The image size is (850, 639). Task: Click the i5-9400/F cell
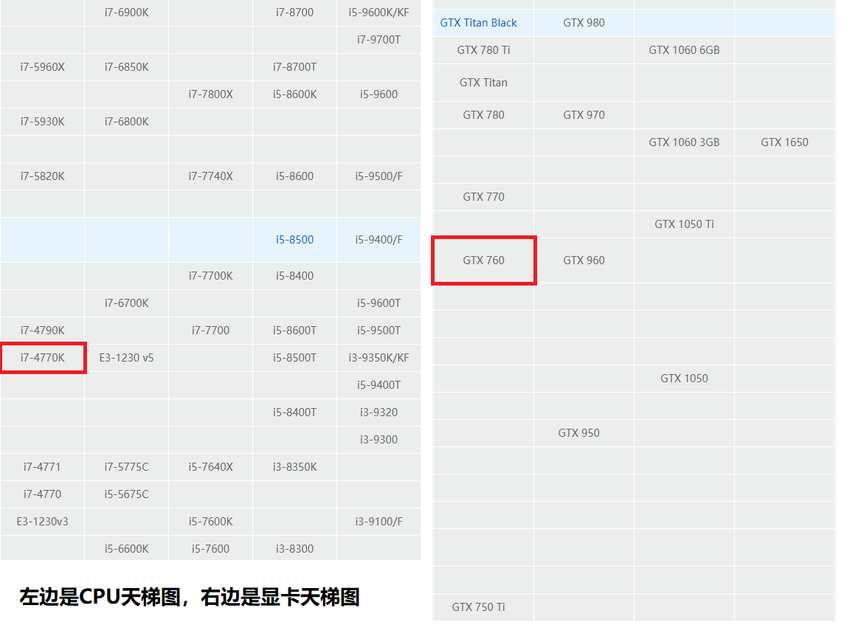click(x=379, y=240)
